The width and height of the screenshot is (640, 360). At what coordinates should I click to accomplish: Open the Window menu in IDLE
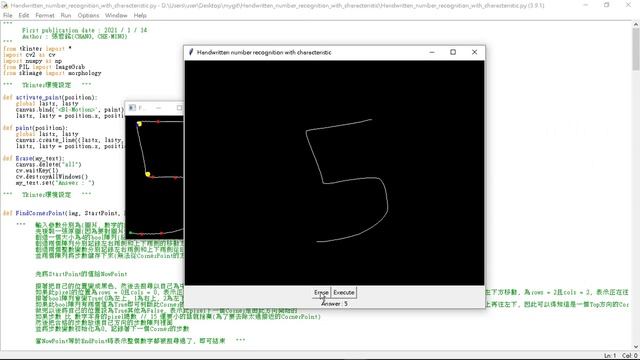[x=116, y=15]
